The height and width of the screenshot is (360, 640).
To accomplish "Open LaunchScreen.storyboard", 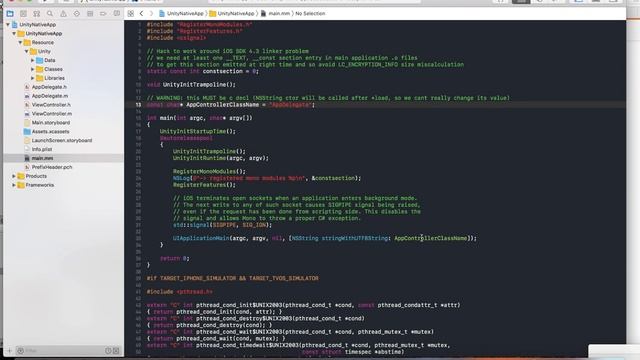I will pyautogui.click(x=62, y=140).
